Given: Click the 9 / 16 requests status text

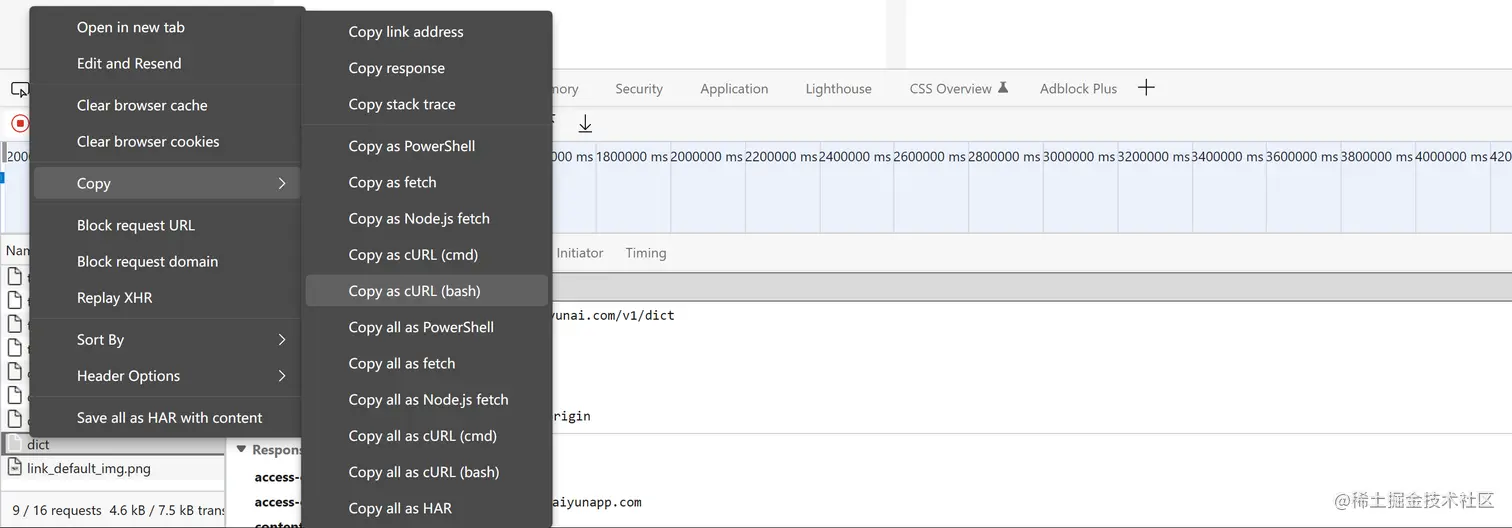Looking at the screenshot, I should (x=56, y=510).
